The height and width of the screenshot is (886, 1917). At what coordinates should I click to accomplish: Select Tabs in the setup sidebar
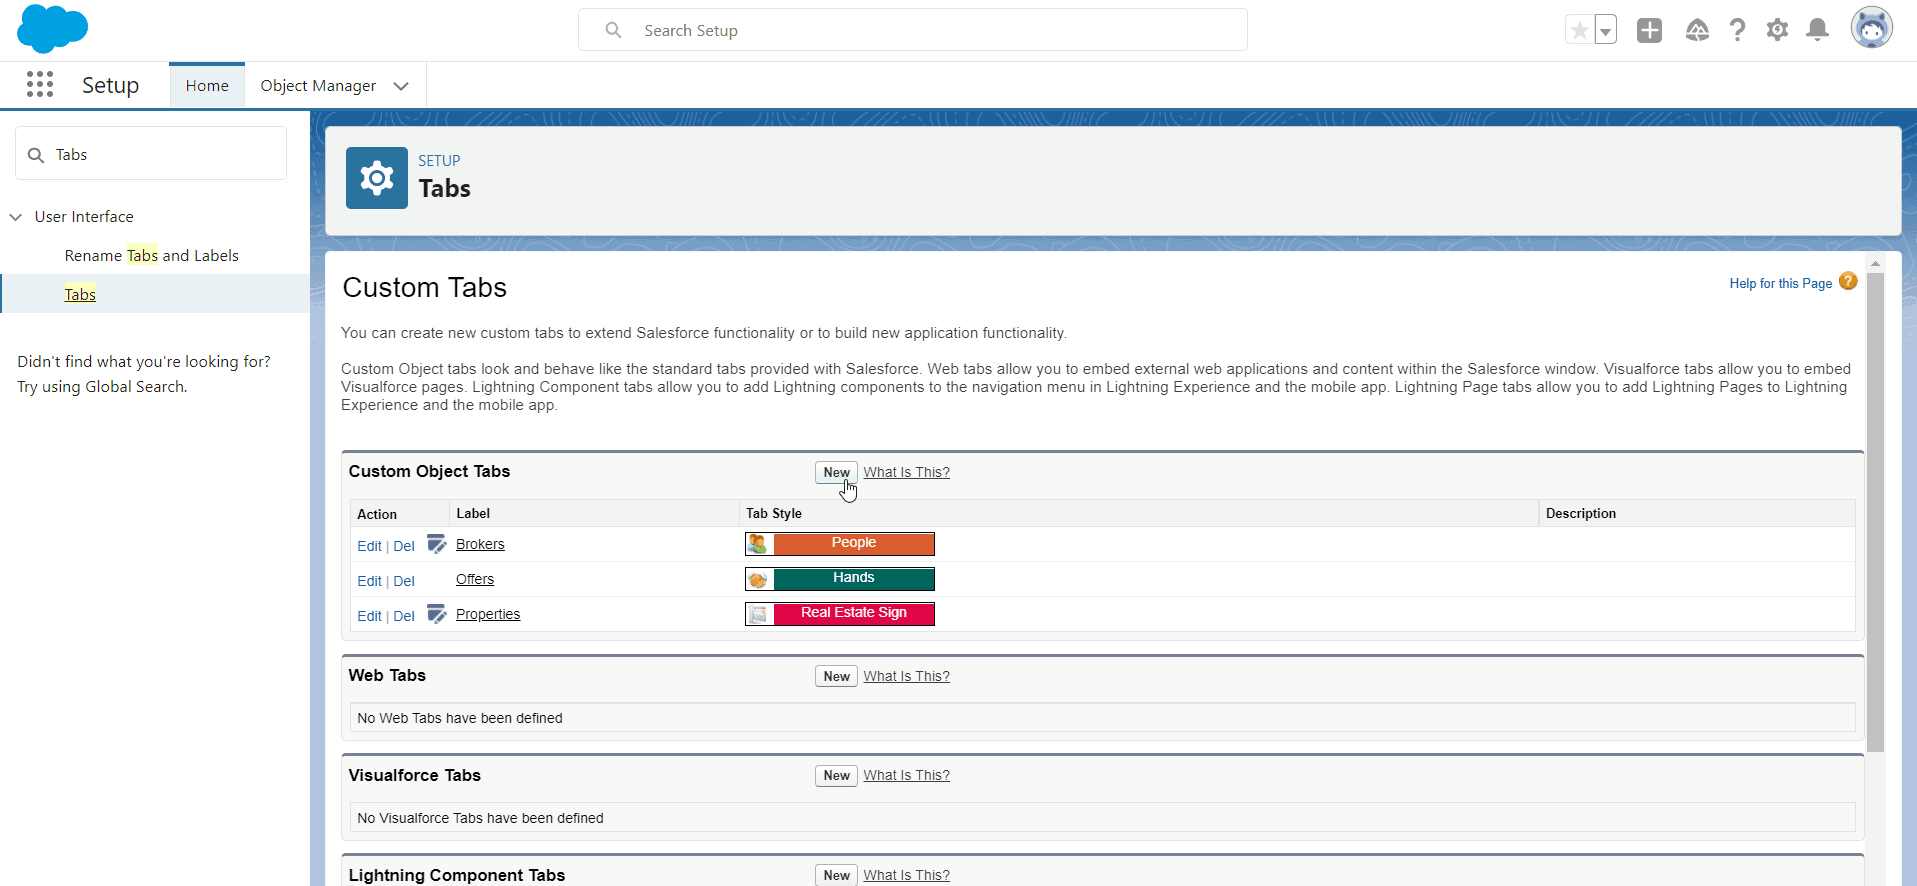[80, 294]
